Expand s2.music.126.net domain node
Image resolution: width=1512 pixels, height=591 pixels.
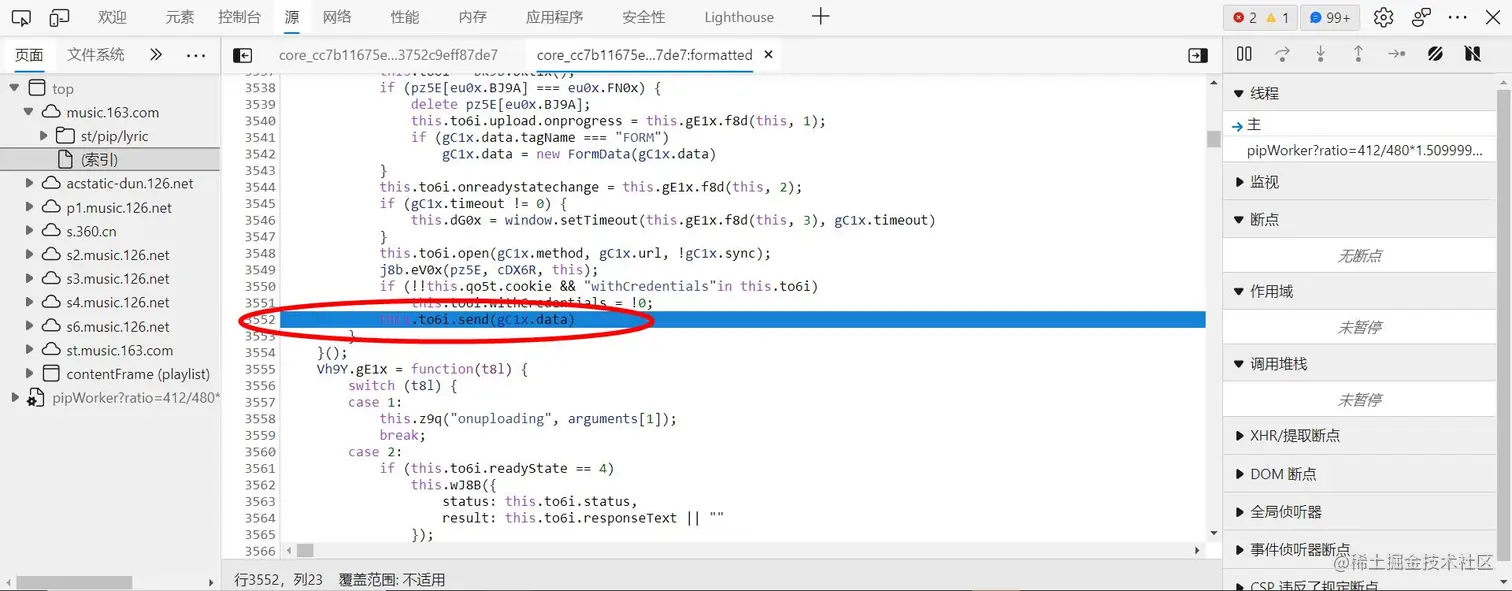[29, 255]
